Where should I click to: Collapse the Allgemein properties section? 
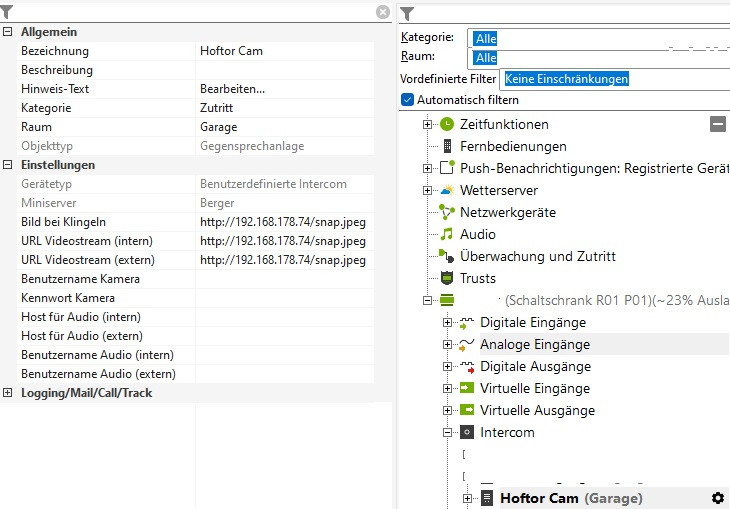[8, 32]
